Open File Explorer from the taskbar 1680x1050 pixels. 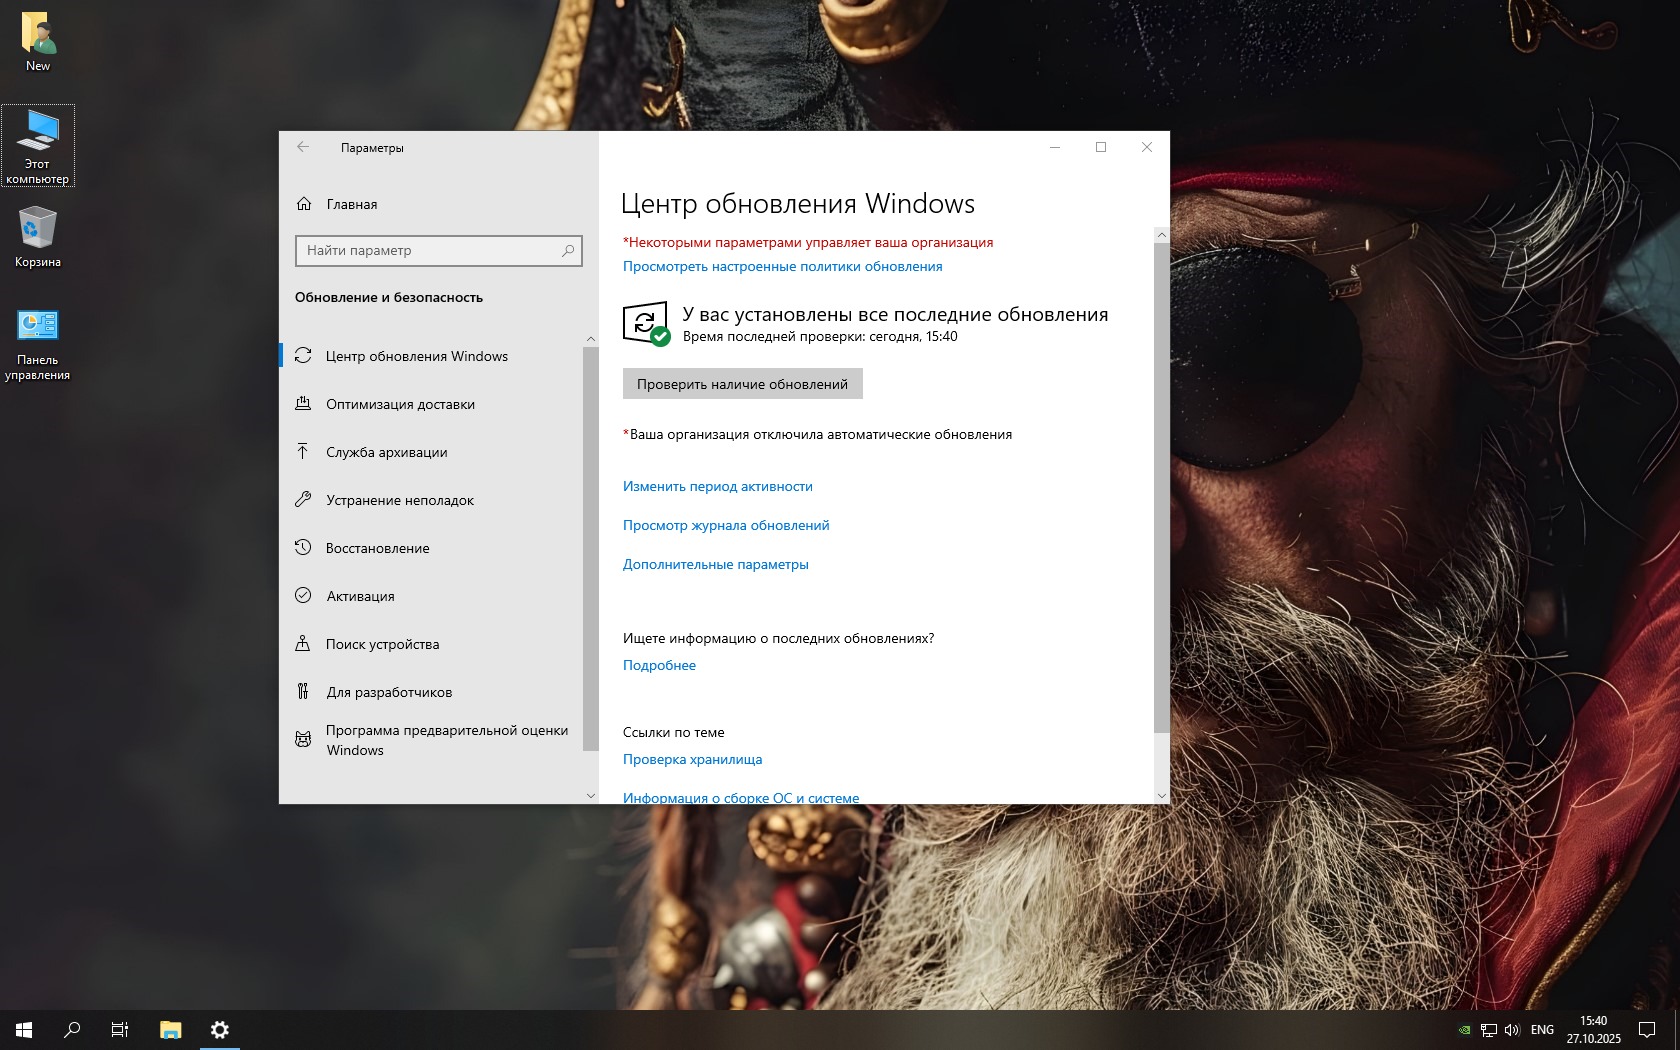(171, 1030)
